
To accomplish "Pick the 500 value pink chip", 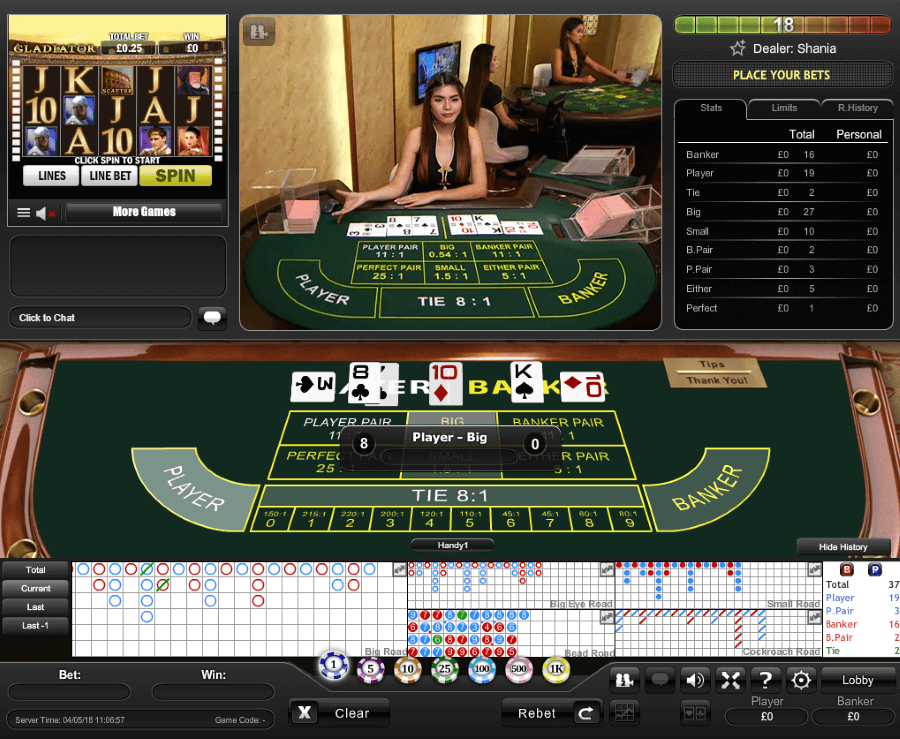I will pos(519,669).
